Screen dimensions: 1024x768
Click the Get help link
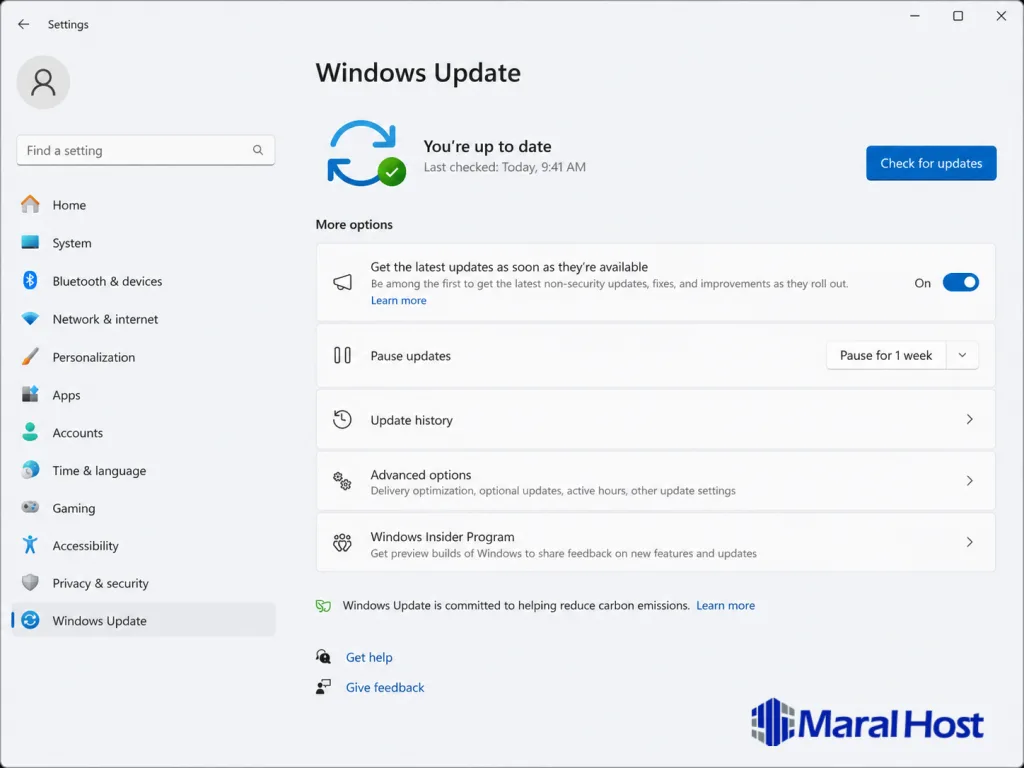click(x=369, y=657)
